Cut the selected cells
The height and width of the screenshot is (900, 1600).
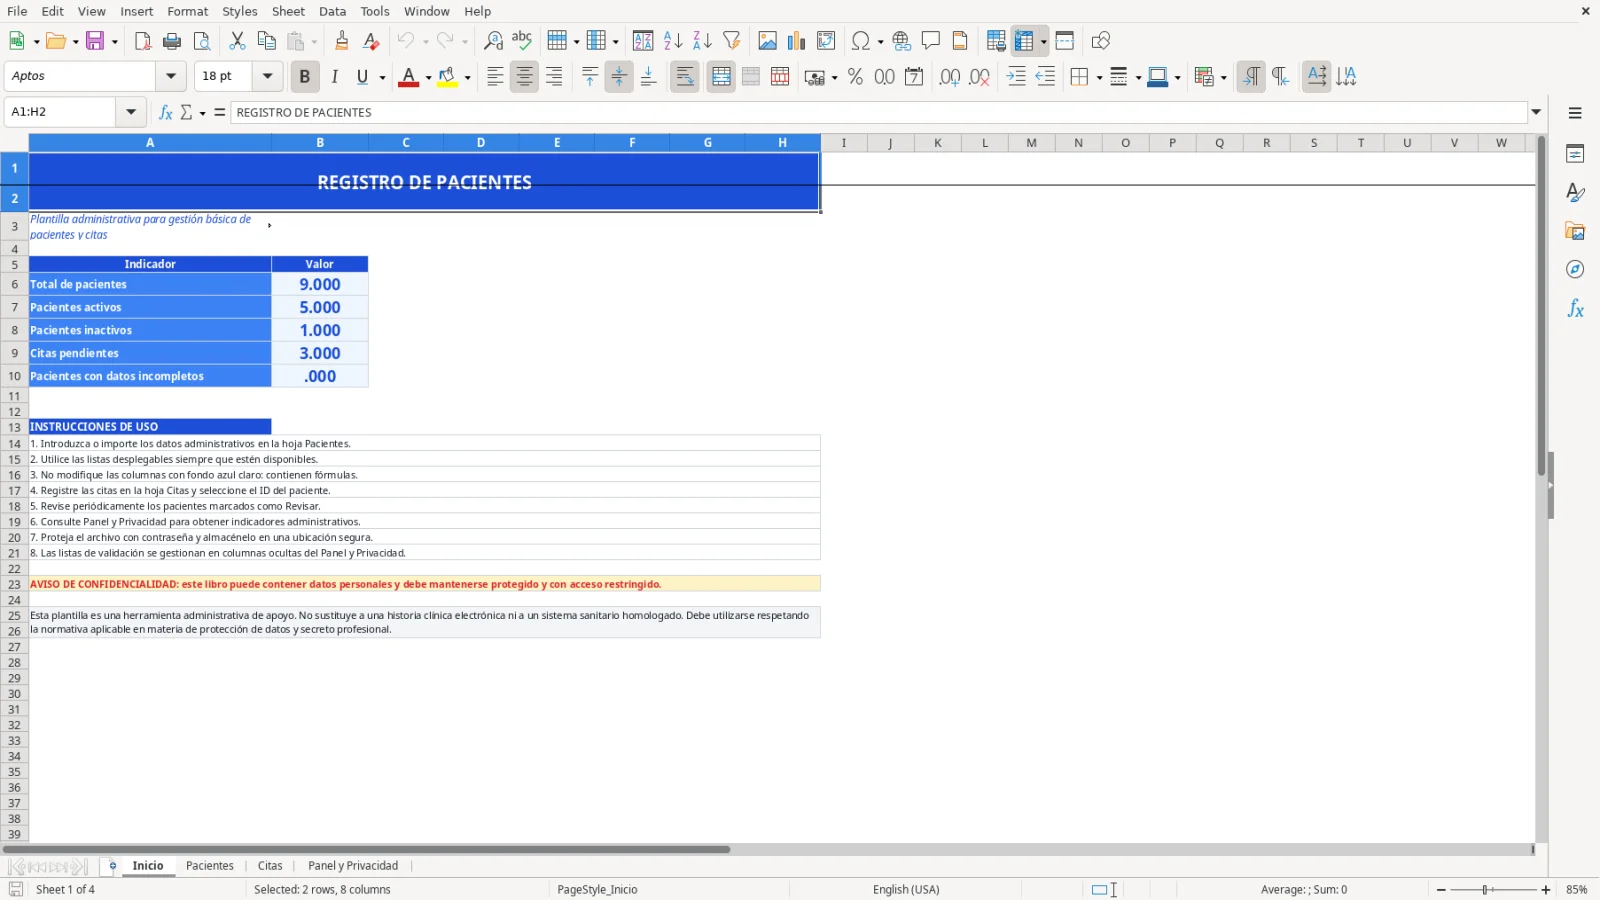pos(237,41)
